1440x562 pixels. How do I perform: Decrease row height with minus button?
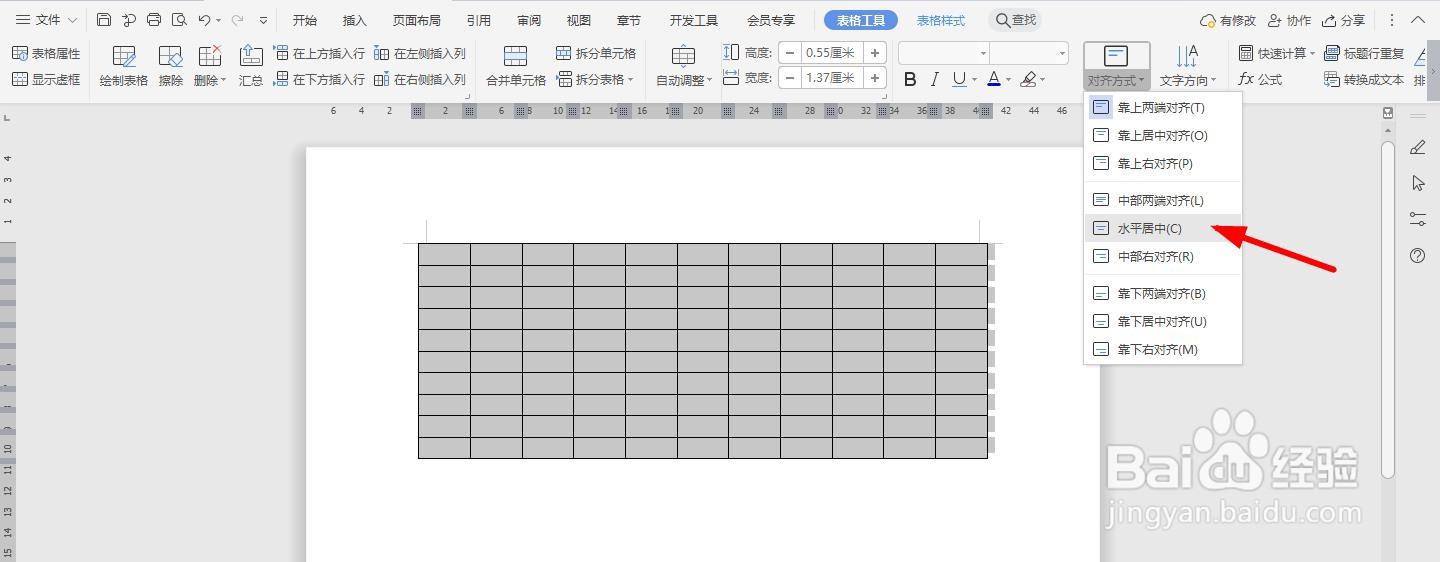pos(790,53)
